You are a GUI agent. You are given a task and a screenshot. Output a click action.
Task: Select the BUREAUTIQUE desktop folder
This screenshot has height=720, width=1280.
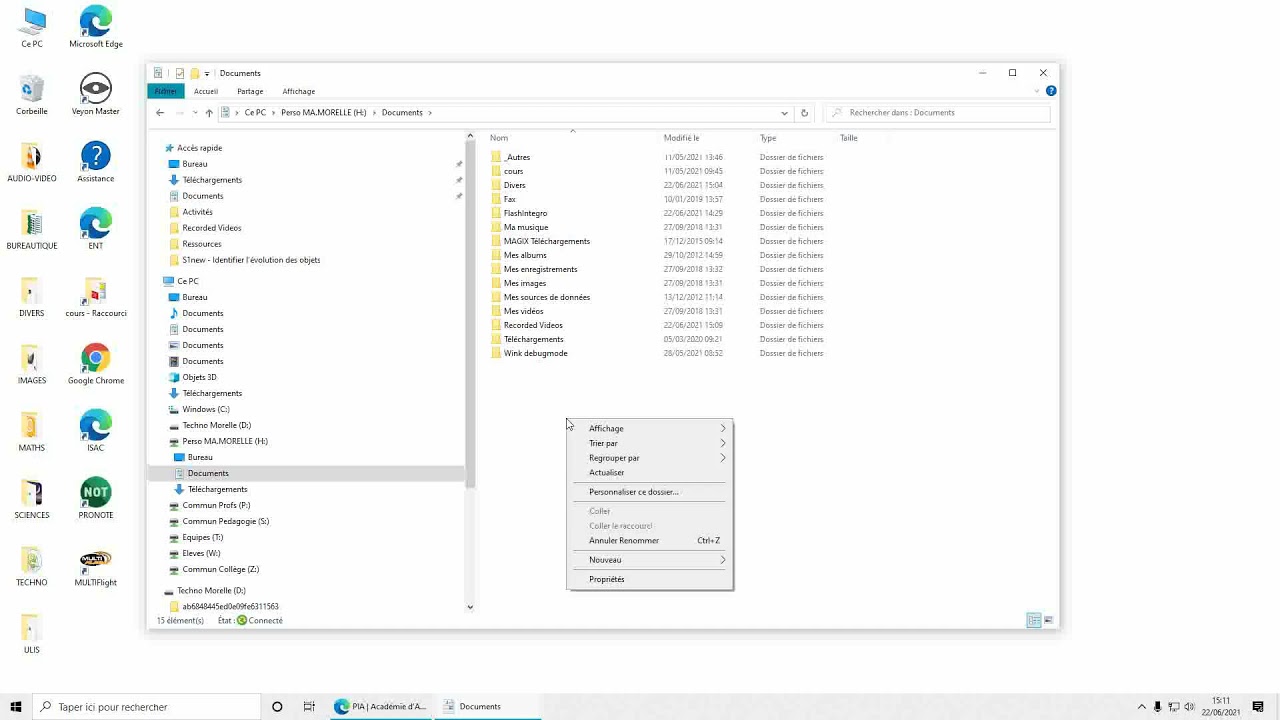(x=32, y=229)
